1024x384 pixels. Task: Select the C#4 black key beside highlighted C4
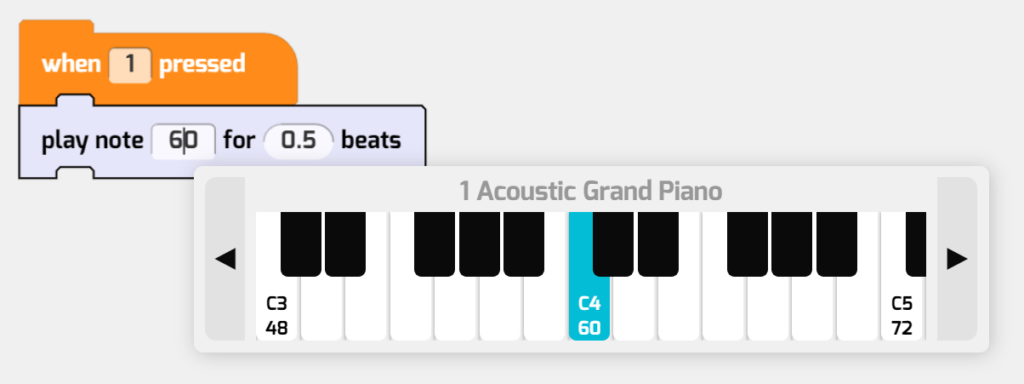point(613,243)
